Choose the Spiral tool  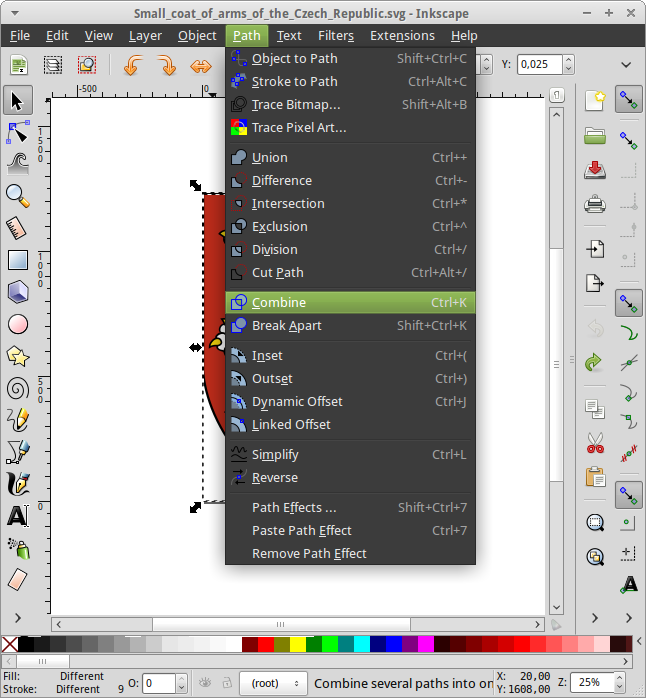point(18,388)
